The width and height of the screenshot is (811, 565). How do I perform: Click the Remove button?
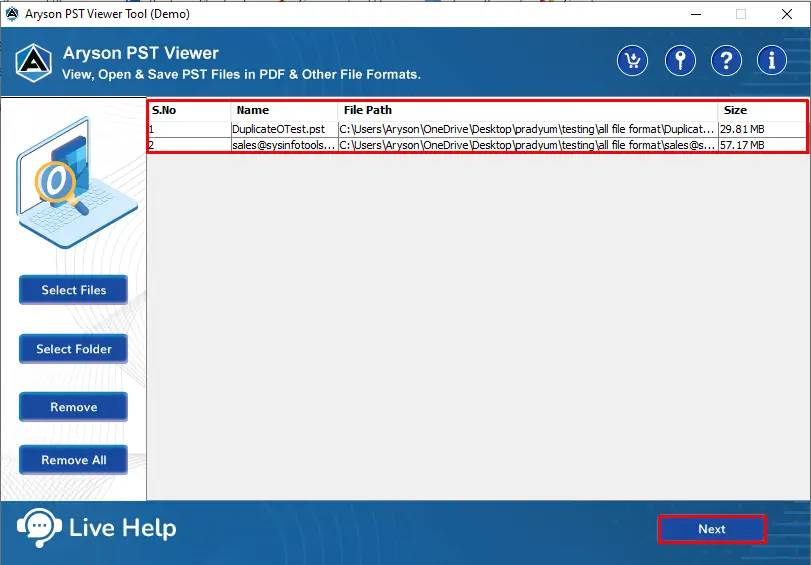pos(73,407)
